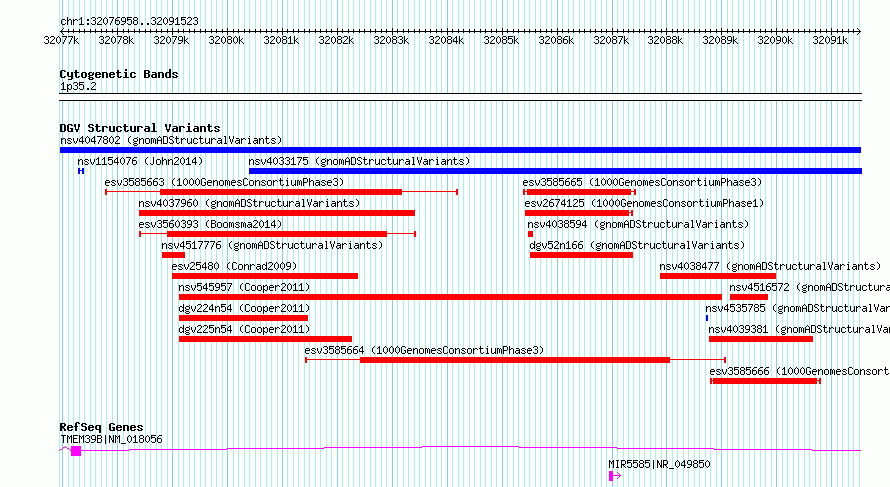Viewport: 890px width, 487px height.
Task: Open the TMEM39B|NM_018056 gene label
Action: [111, 439]
